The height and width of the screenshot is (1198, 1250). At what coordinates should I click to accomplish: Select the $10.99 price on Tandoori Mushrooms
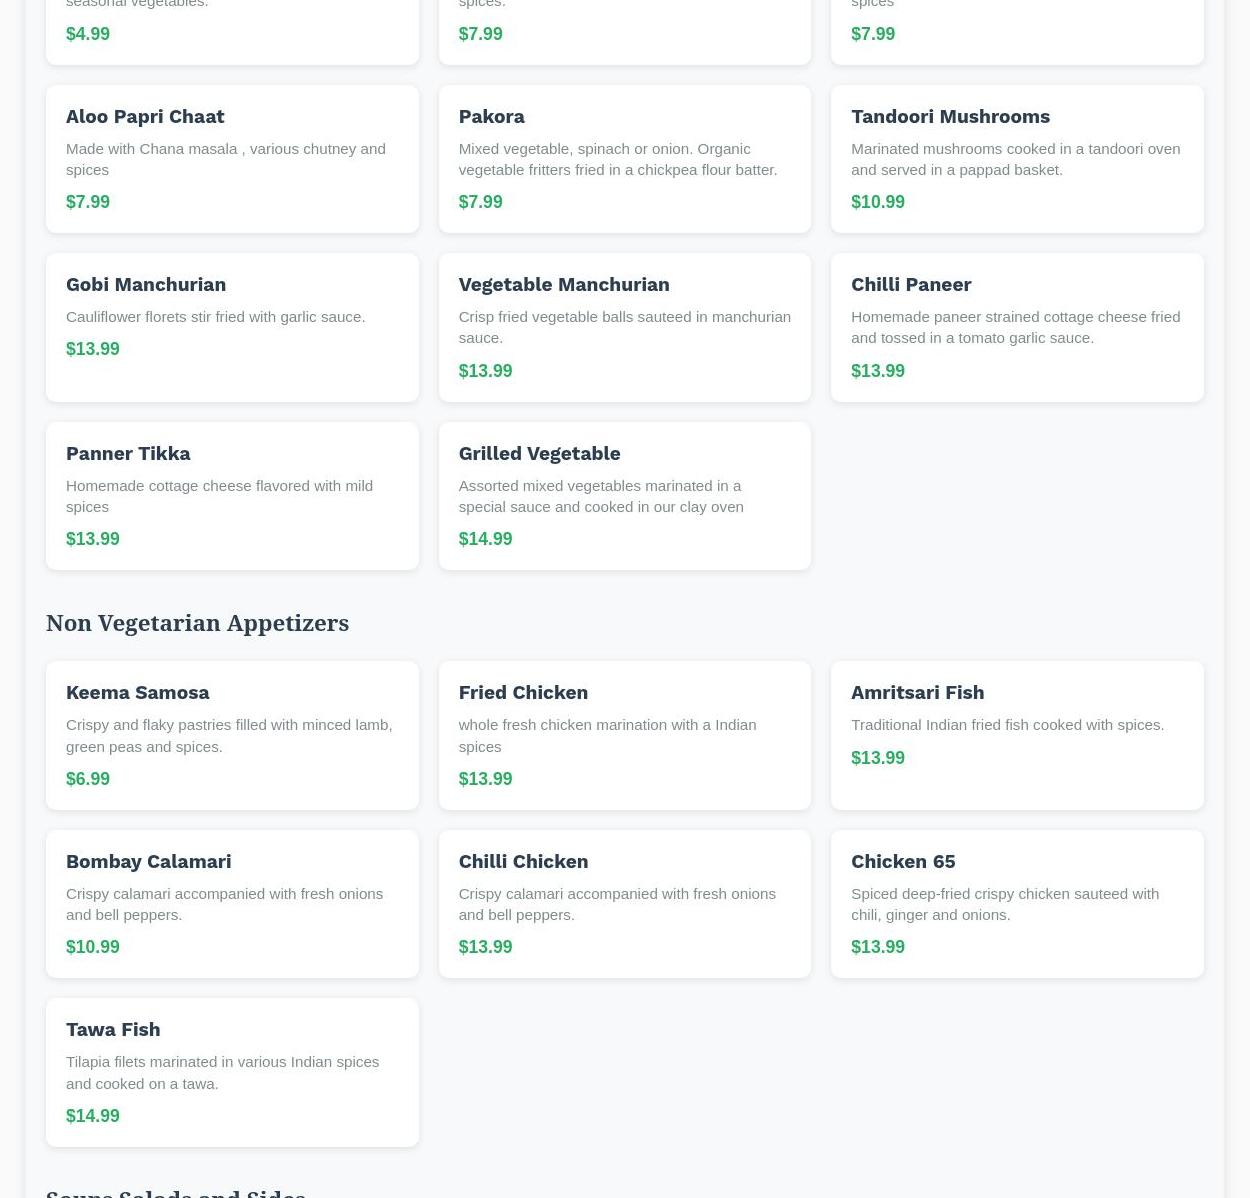[877, 202]
